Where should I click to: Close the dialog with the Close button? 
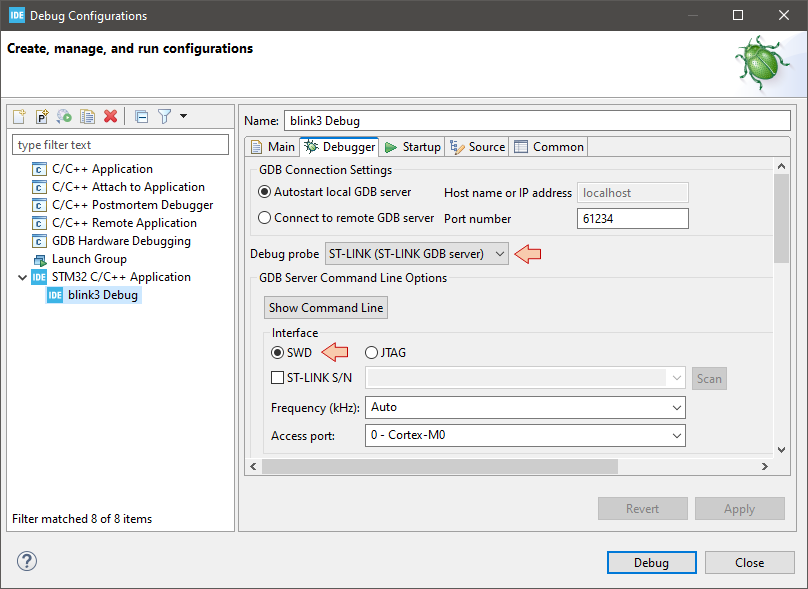749,562
